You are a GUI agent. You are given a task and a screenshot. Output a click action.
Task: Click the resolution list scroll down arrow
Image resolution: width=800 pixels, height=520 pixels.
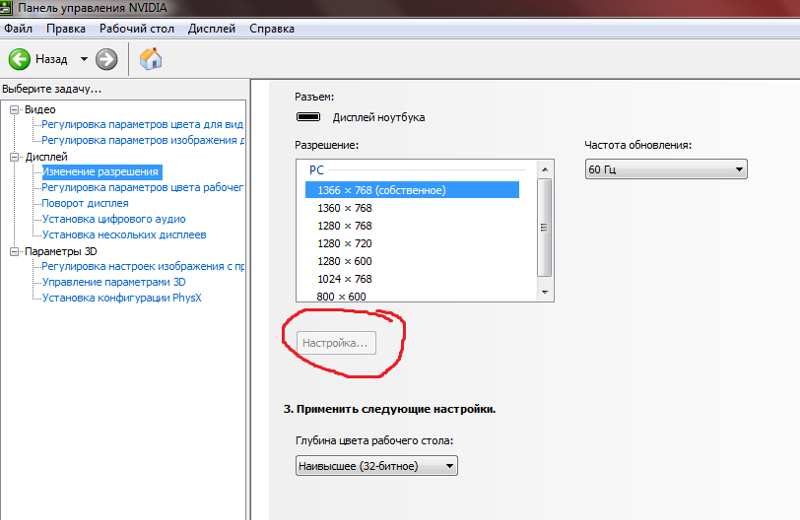click(545, 293)
